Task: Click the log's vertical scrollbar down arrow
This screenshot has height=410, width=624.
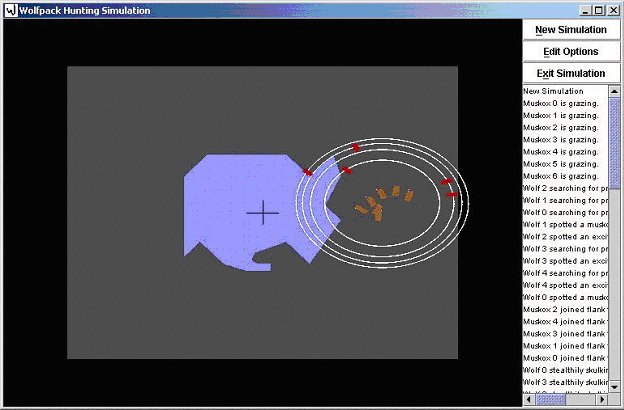Action: pyautogui.click(x=614, y=388)
